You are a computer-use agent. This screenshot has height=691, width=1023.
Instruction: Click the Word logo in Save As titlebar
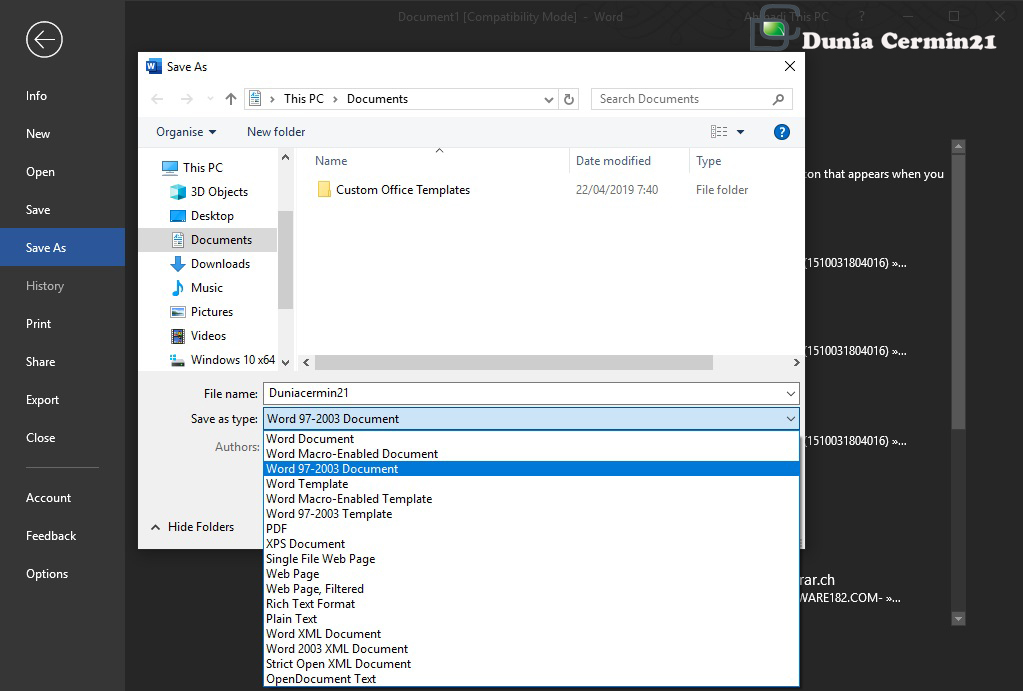(154, 67)
